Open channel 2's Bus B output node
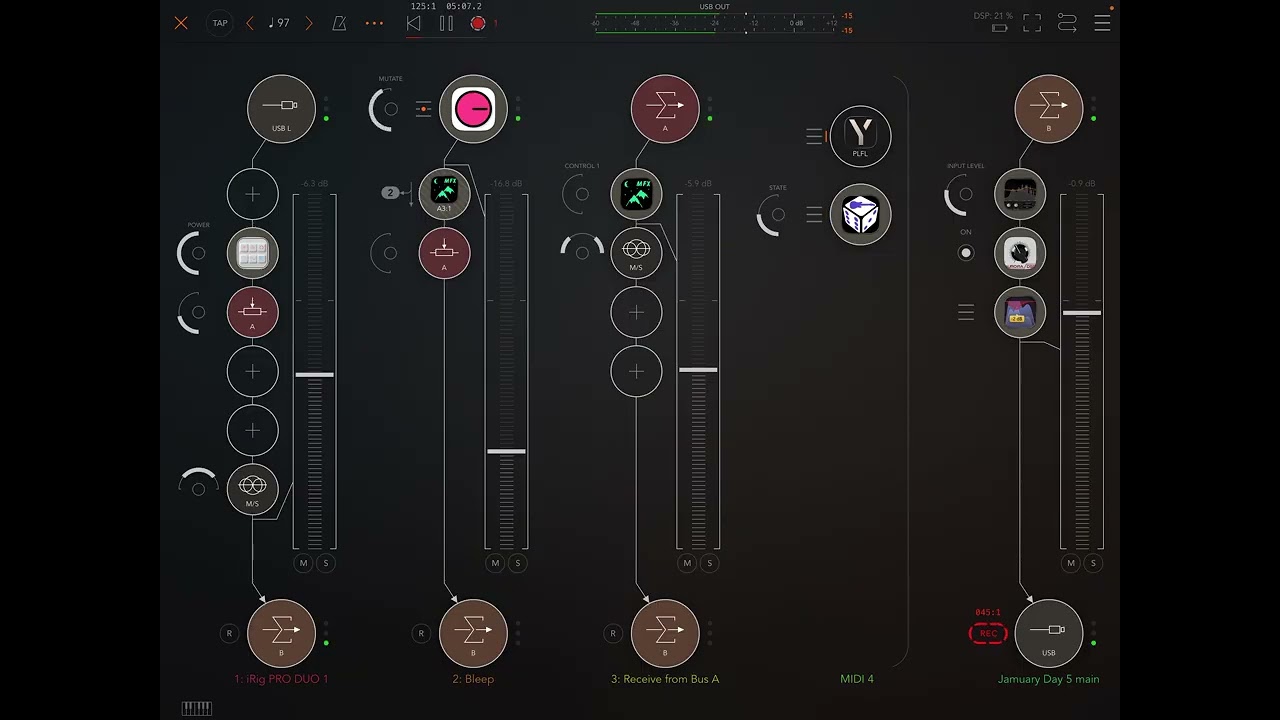The height and width of the screenshot is (720, 1280). (x=473, y=633)
